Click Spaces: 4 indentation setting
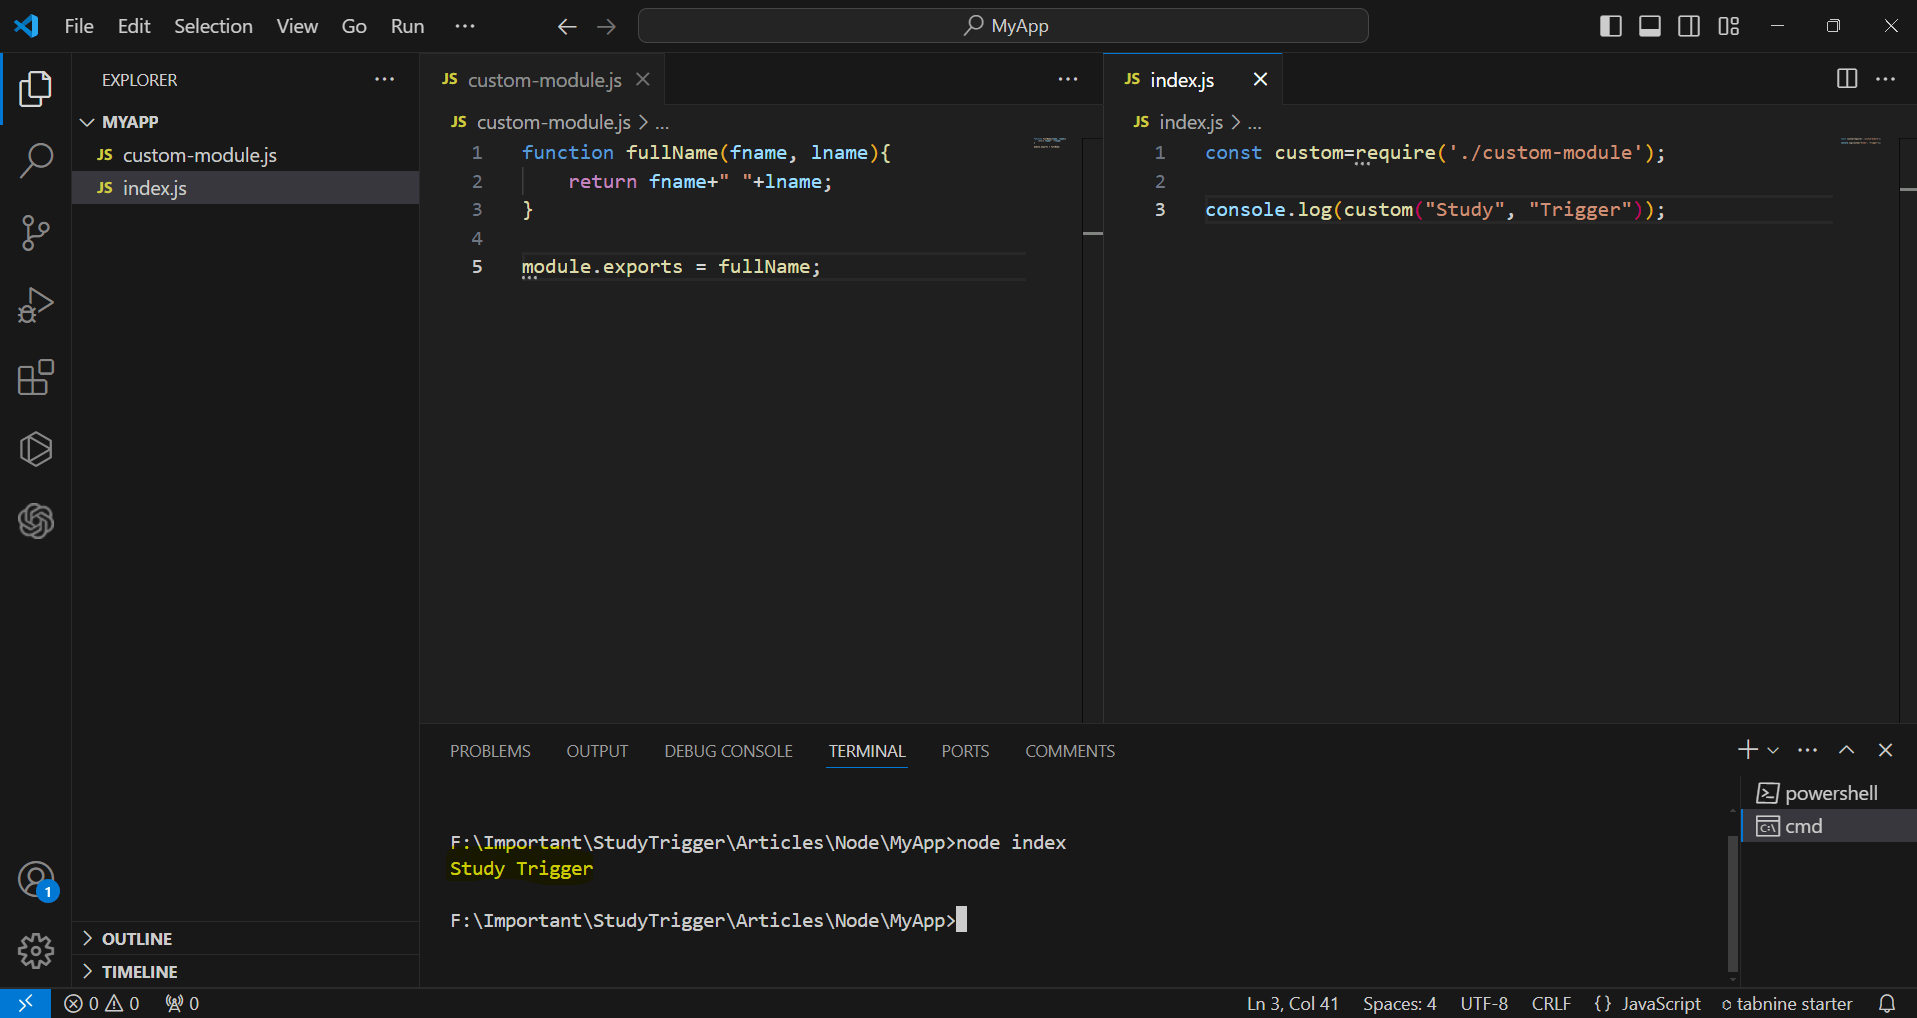 tap(1399, 1003)
